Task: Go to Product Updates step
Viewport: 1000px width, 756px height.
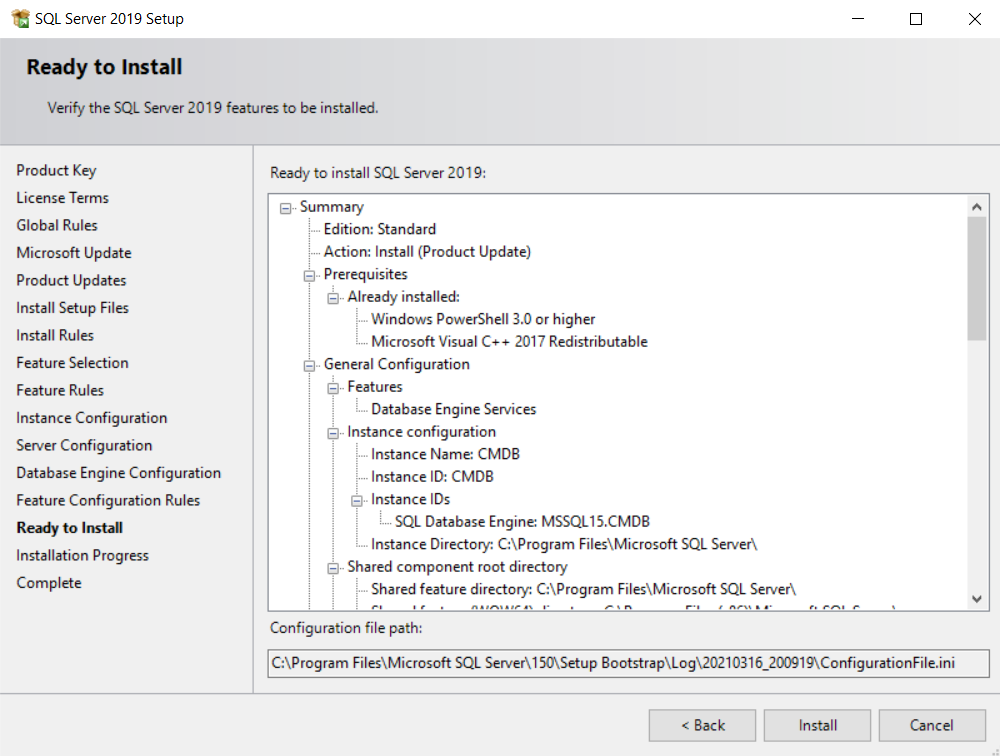Action: coord(71,280)
